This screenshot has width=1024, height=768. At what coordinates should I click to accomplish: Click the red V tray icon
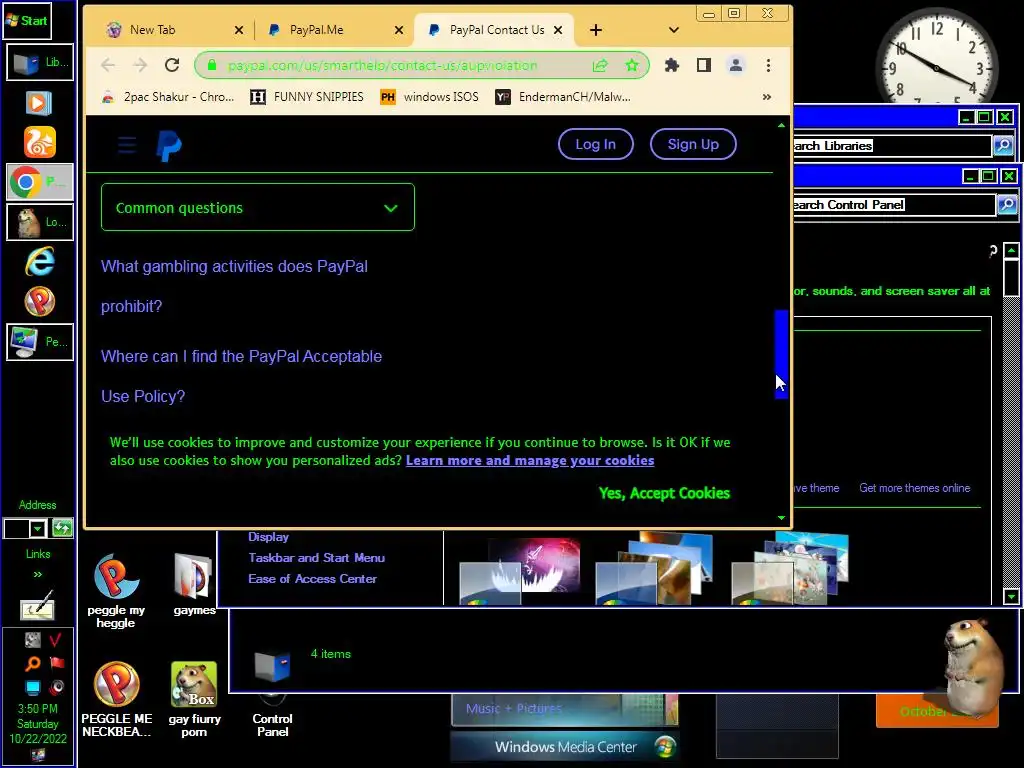pos(56,639)
